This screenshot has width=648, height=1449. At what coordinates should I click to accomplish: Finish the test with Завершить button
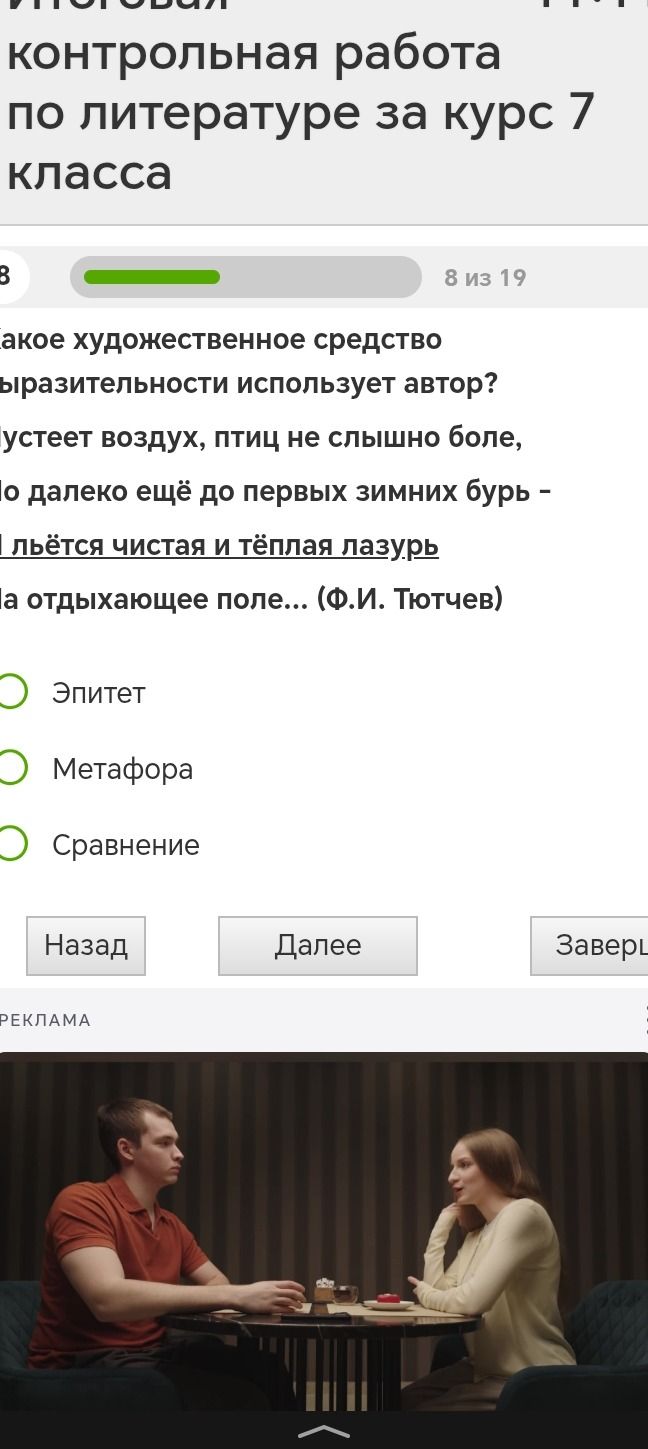(590, 945)
